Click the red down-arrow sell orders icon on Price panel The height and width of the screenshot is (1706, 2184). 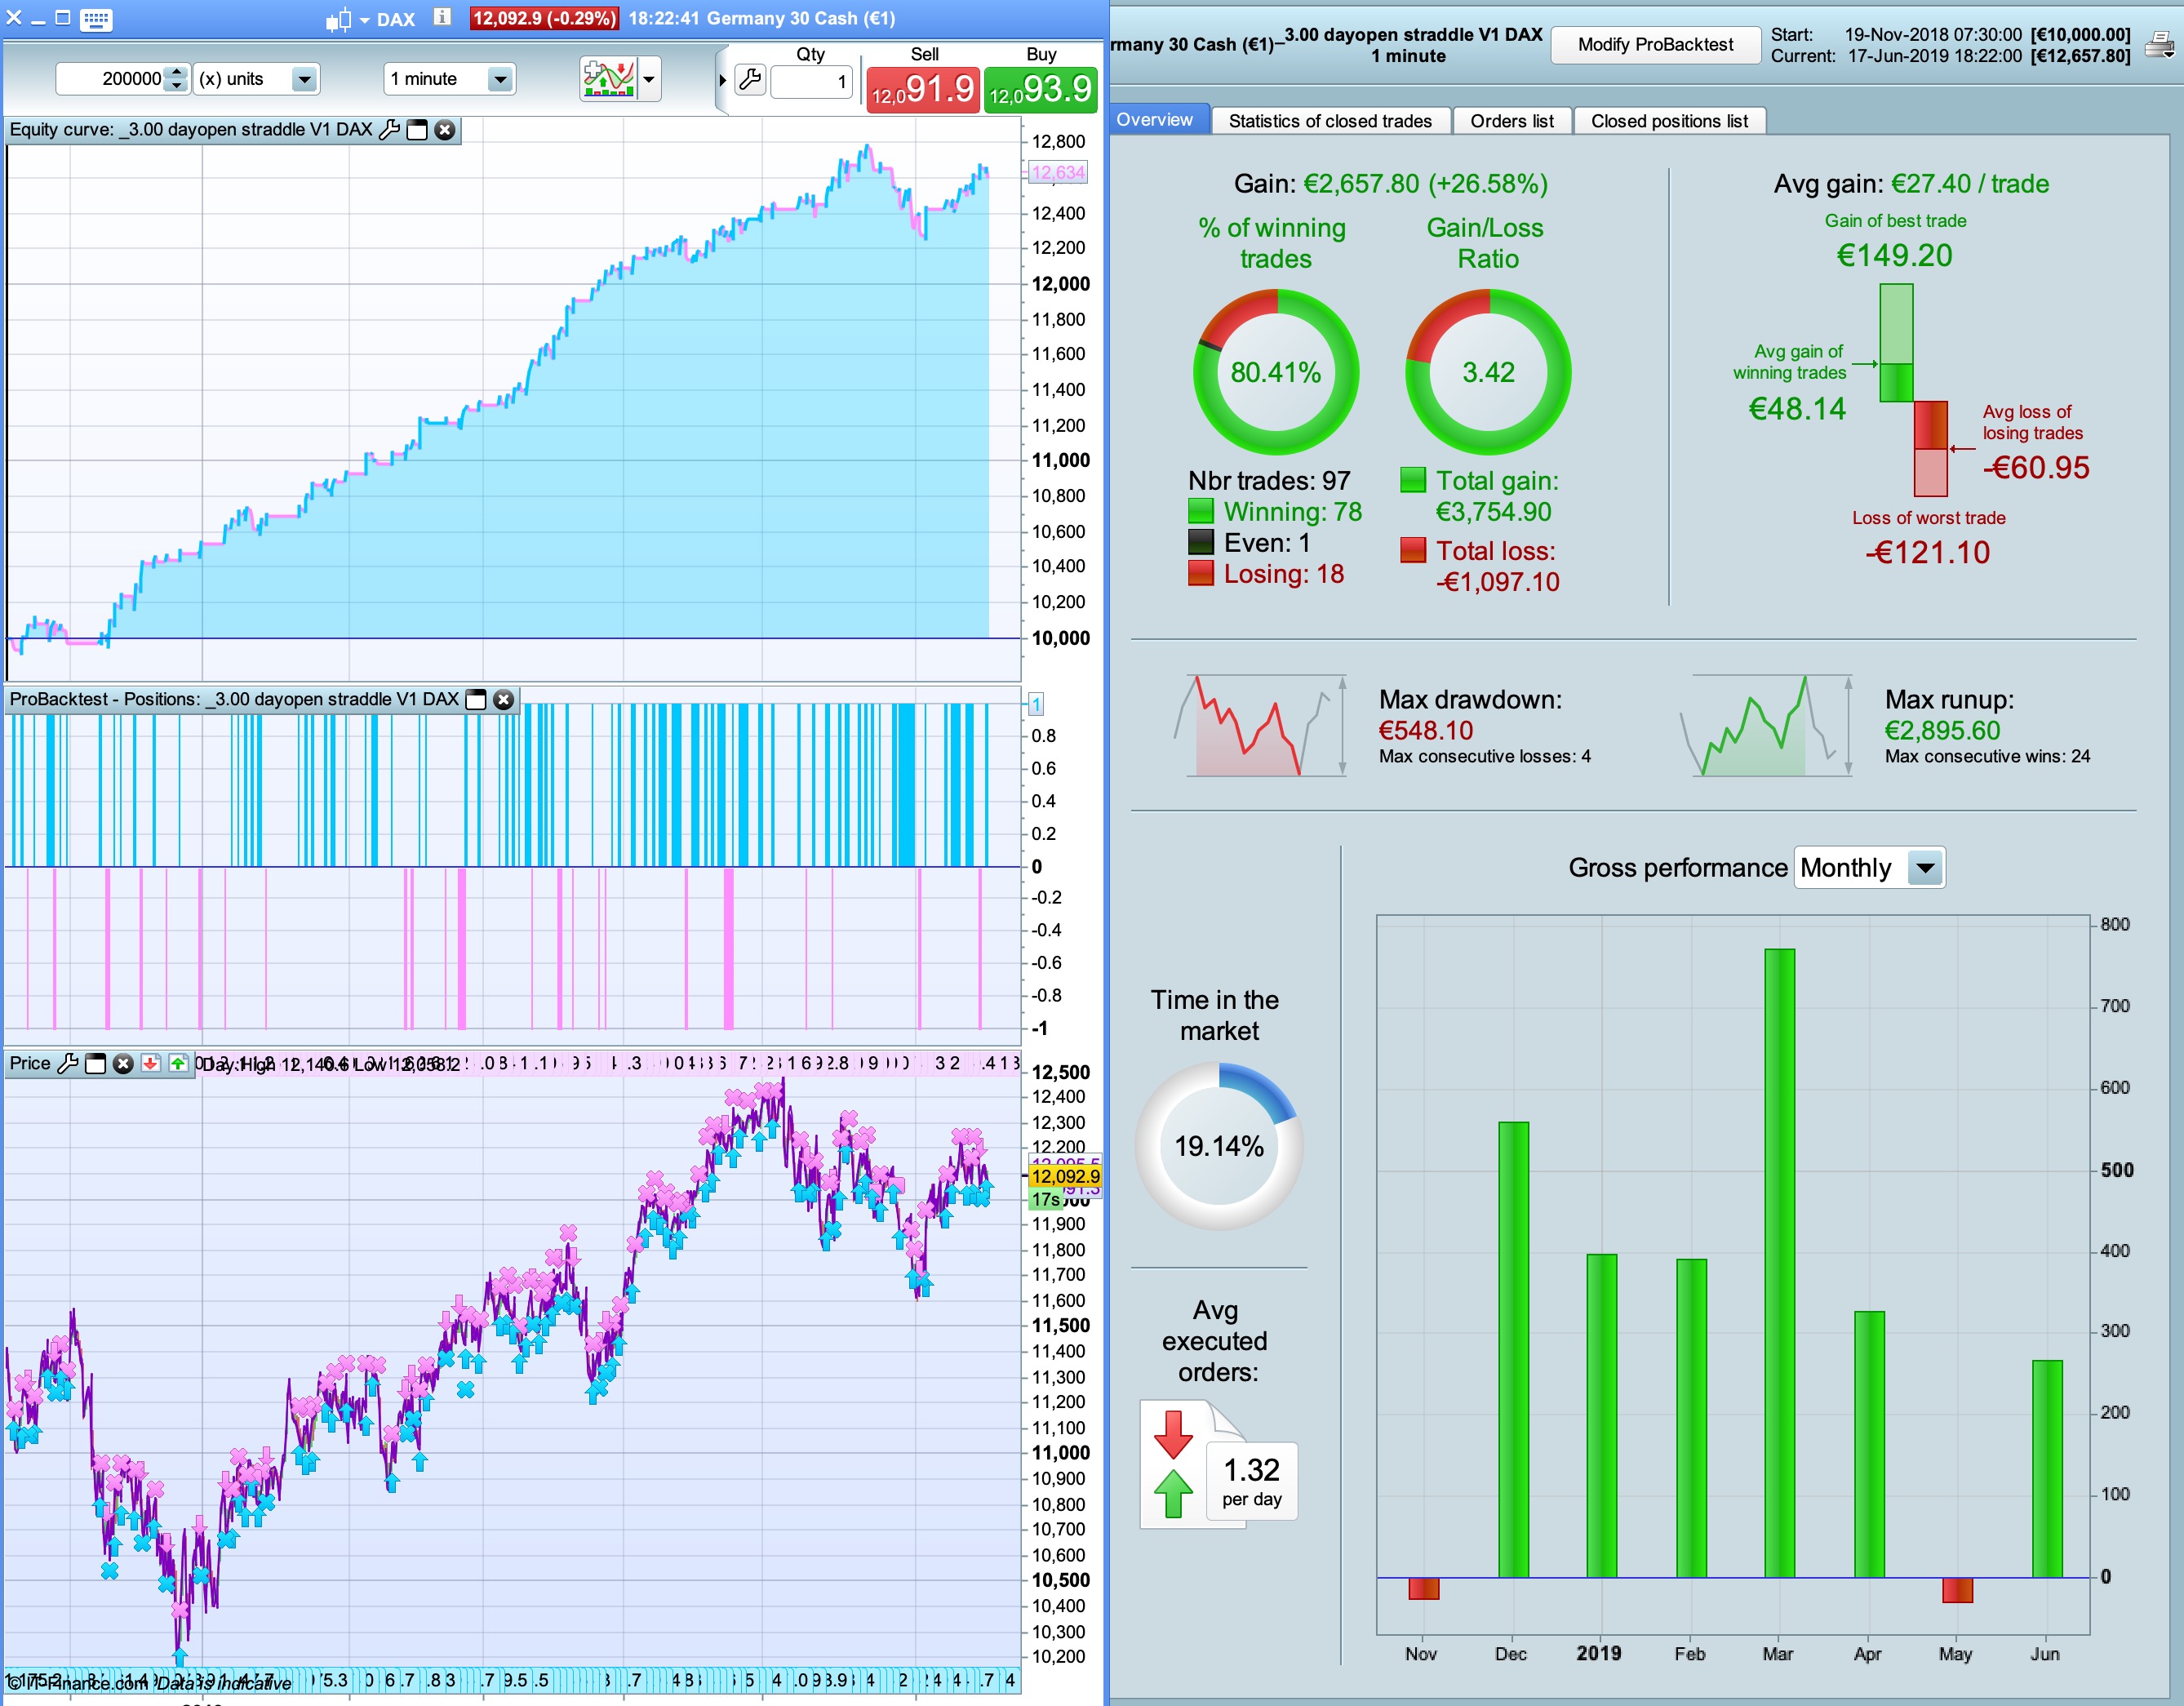pos(150,1063)
